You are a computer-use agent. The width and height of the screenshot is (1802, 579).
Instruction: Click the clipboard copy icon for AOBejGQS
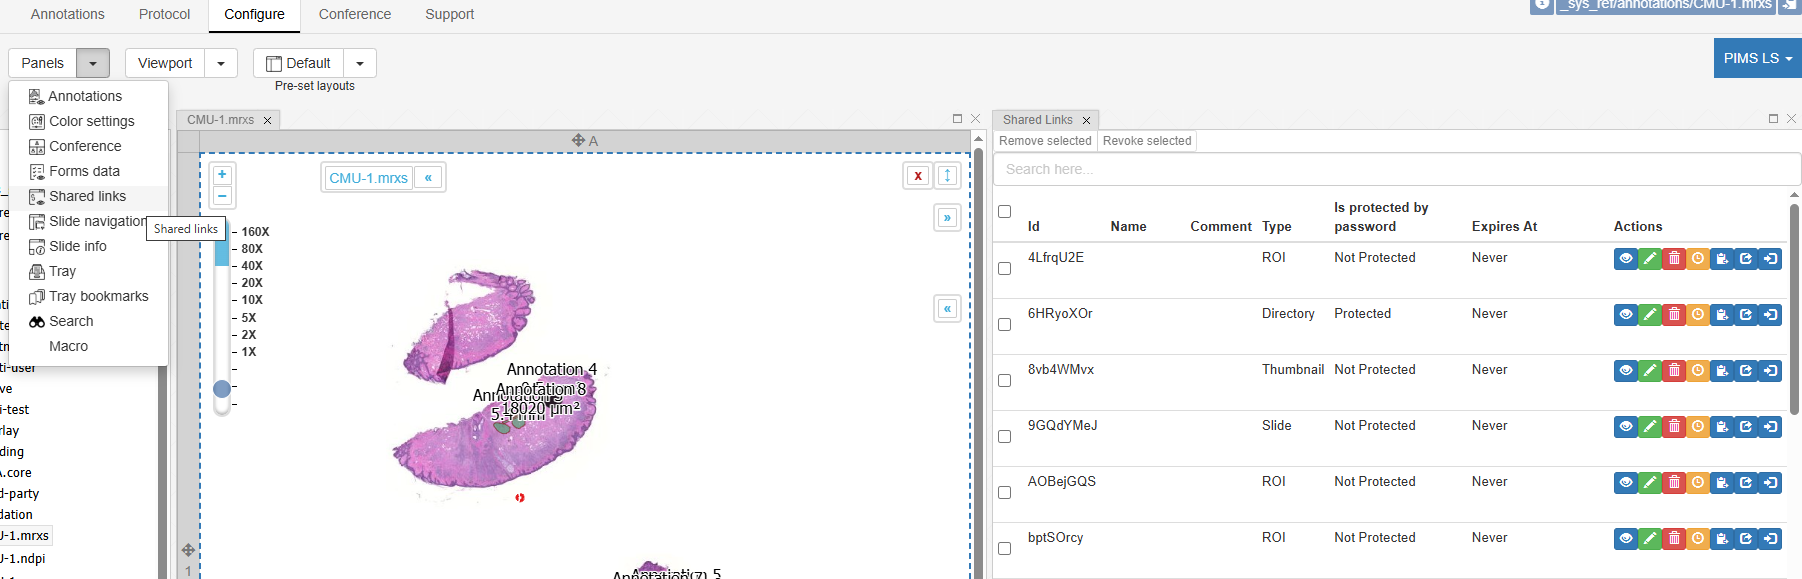point(1722,483)
